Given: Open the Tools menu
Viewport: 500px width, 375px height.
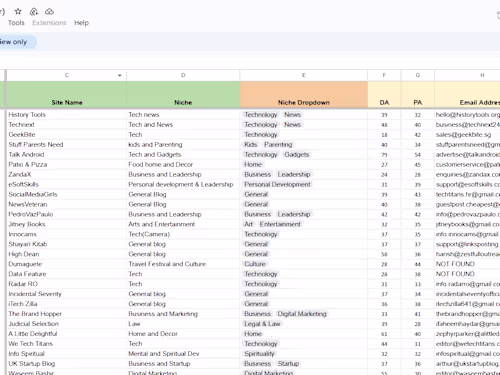Looking at the screenshot, I should (x=16, y=23).
